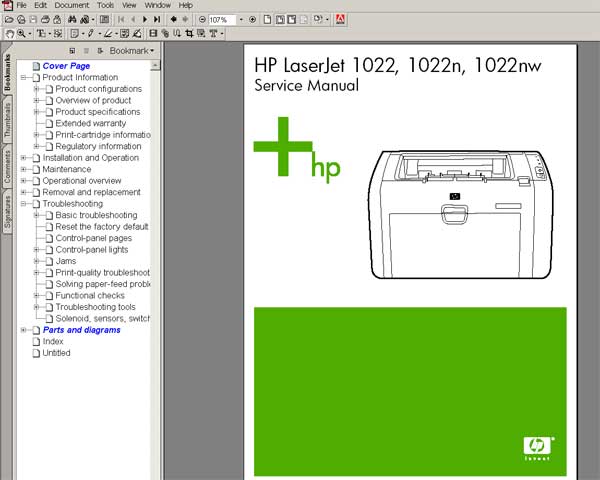Go to the next page
The height and width of the screenshot is (480, 600).
coord(145,20)
